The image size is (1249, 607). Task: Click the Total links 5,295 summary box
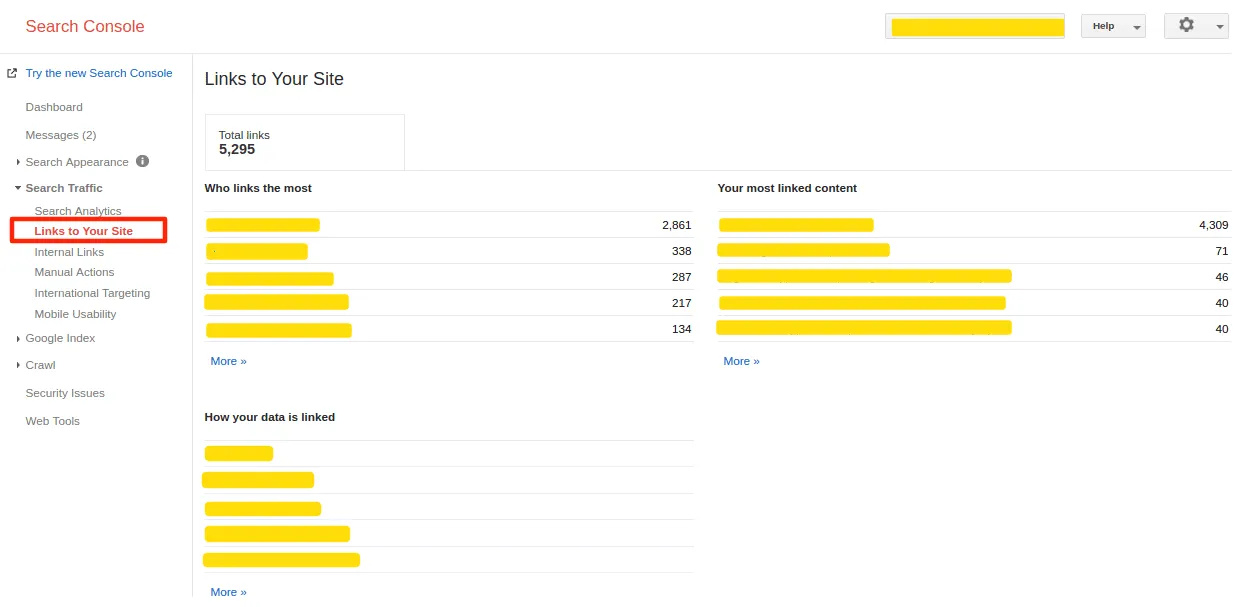pyautogui.click(x=304, y=142)
